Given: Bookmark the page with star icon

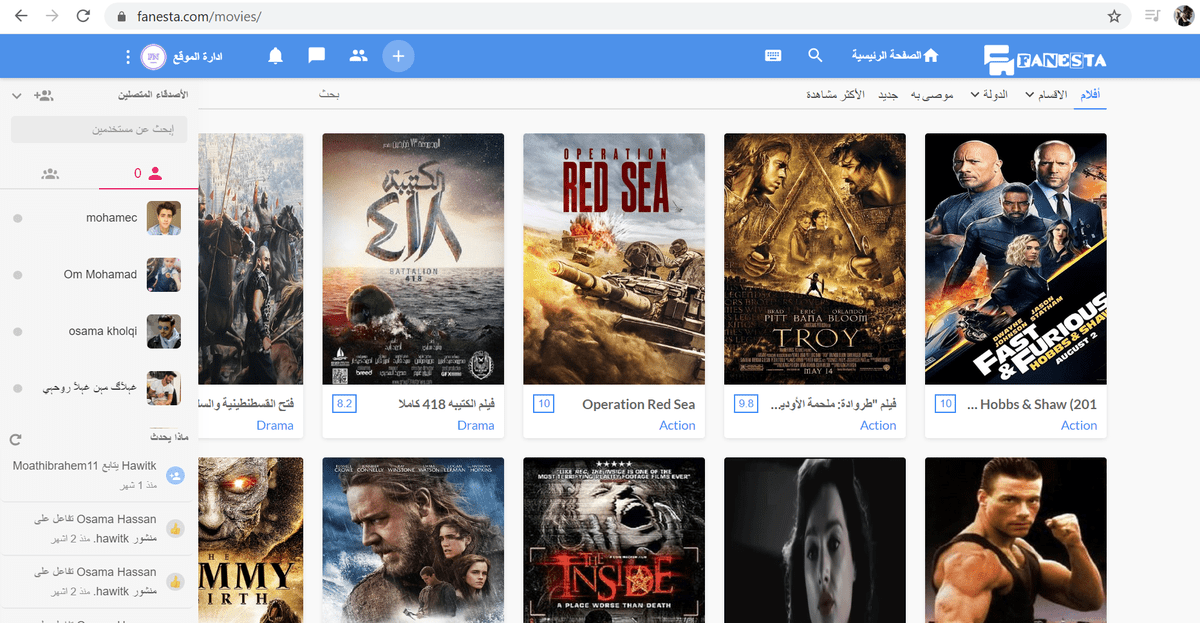Looking at the screenshot, I should point(1114,17).
